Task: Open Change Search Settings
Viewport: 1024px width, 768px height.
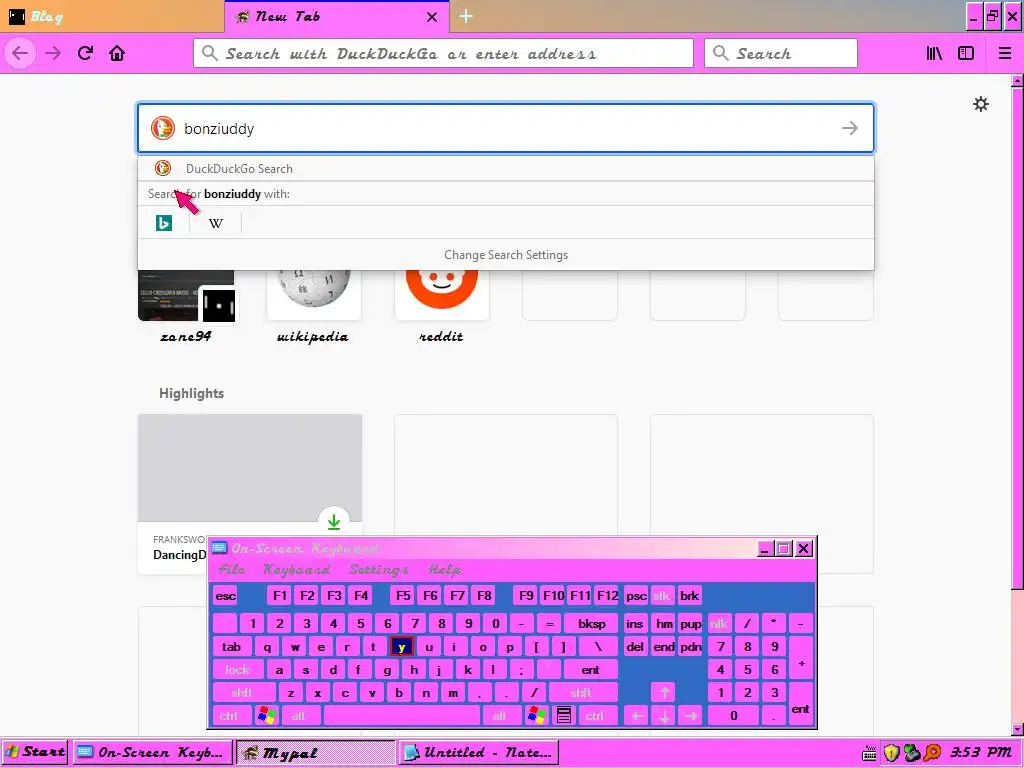Action: (505, 255)
